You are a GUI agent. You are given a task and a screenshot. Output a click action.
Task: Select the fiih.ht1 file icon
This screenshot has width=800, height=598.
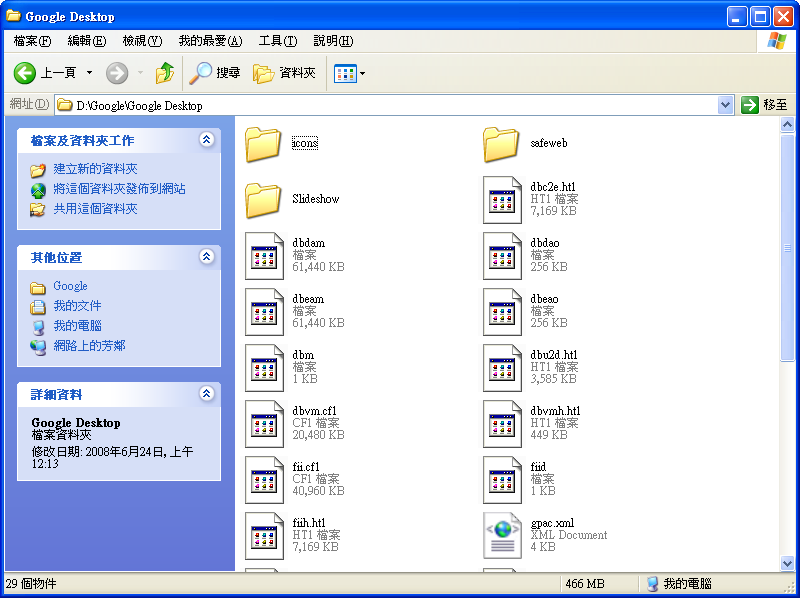[x=264, y=537]
